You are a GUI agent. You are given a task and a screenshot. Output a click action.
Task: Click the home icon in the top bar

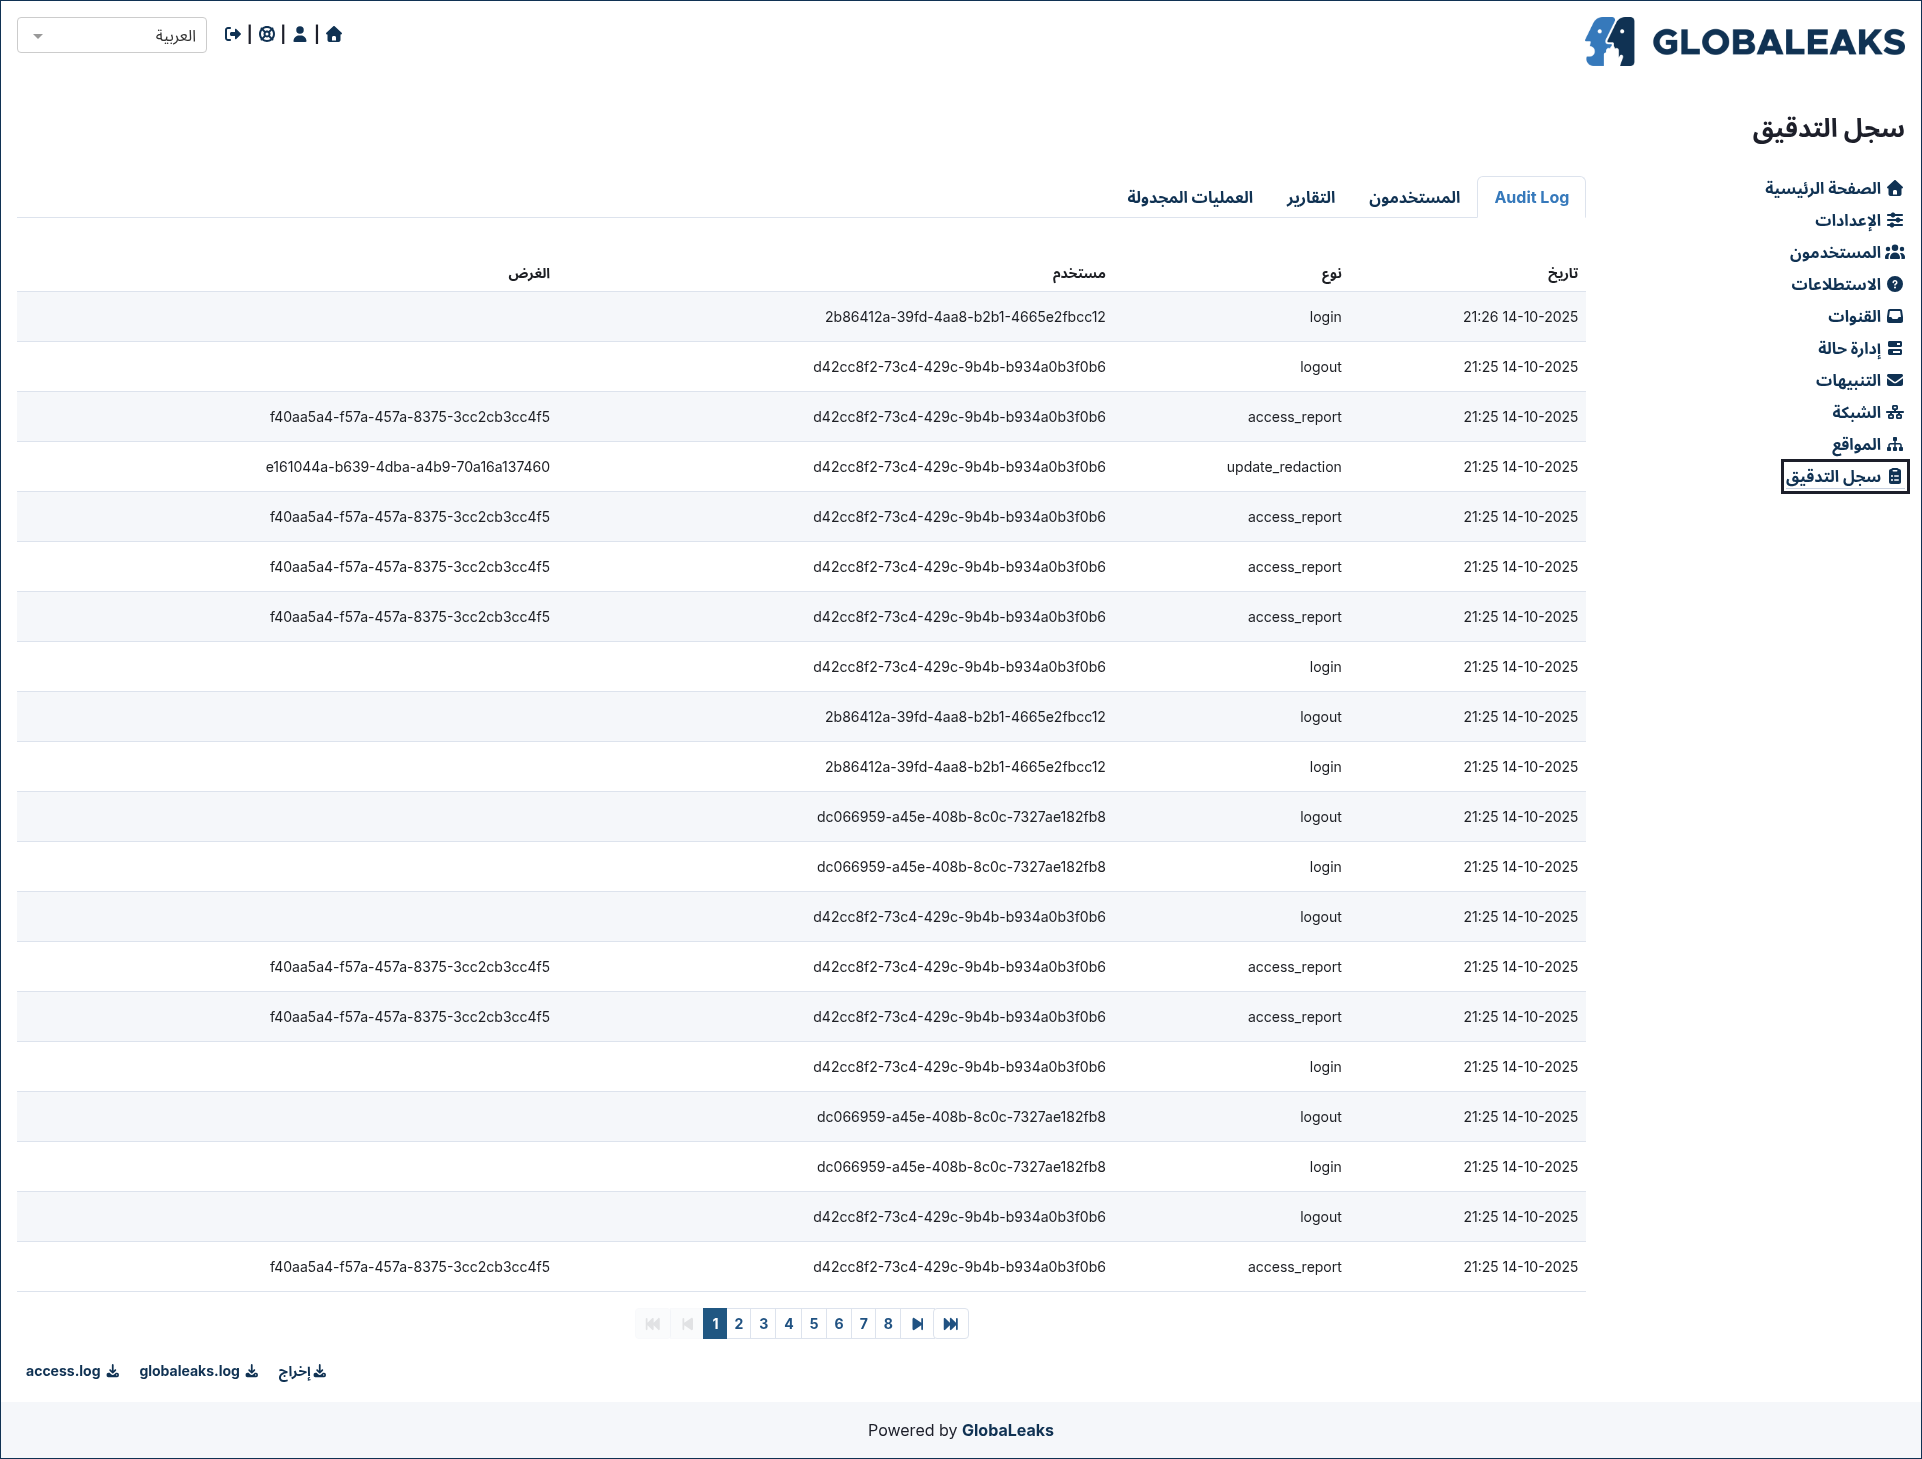coord(334,35)
